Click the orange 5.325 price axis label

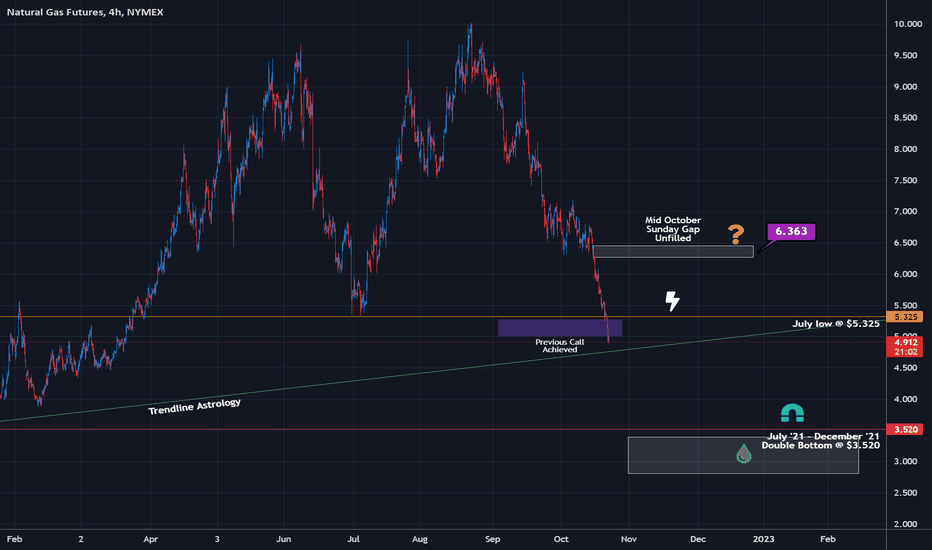tap(905, 317)
